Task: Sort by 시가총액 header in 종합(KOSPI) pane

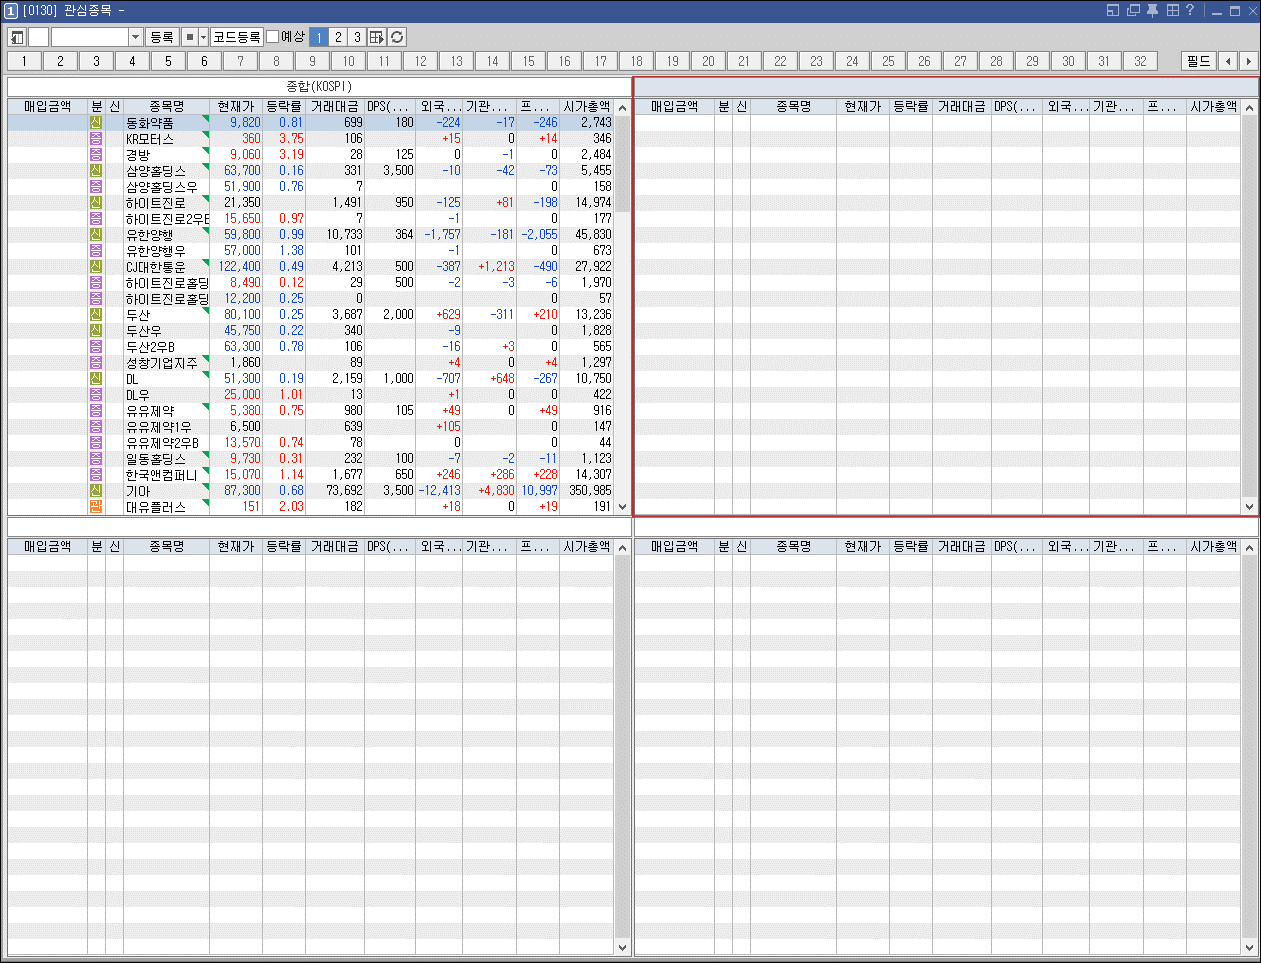Action: click(586, 106)
